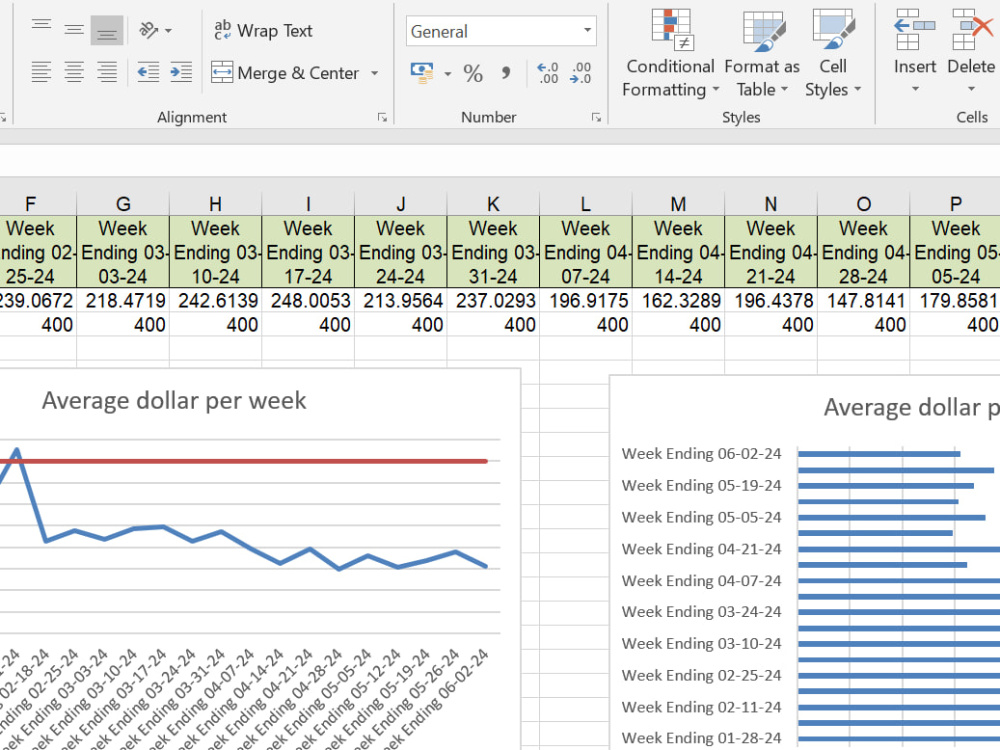The width and height of the screenshot is (1000, 750).
Task: Select Week Ending 04-28-24 header cell
Action: 863,252
